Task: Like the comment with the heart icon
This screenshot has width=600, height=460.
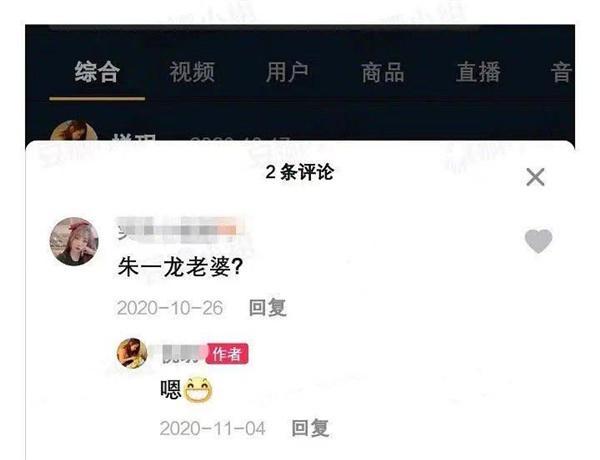Action: pyautogui.click(x=538, y=241)
